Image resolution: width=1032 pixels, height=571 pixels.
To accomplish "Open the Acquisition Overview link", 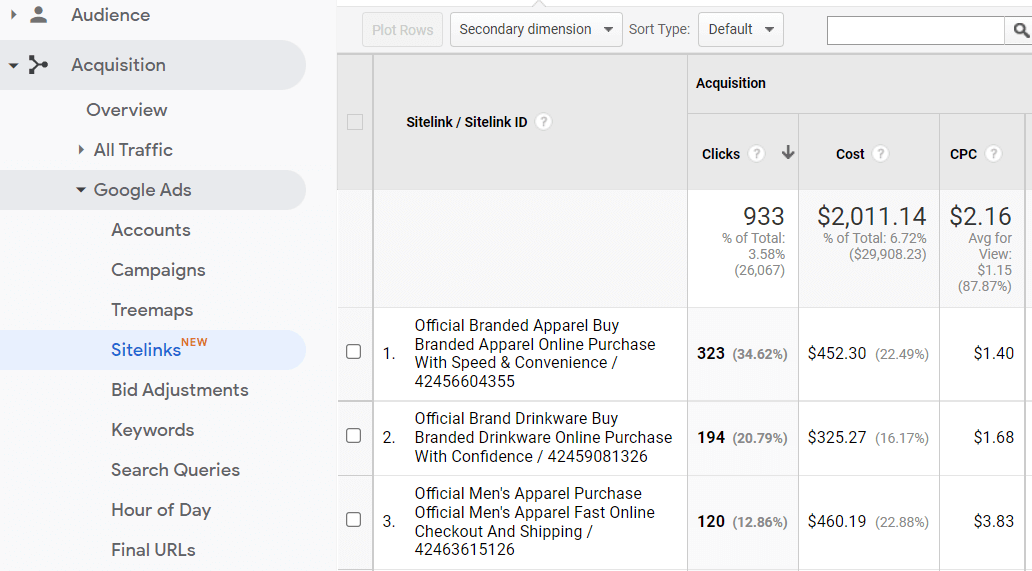I will (126, 110).
